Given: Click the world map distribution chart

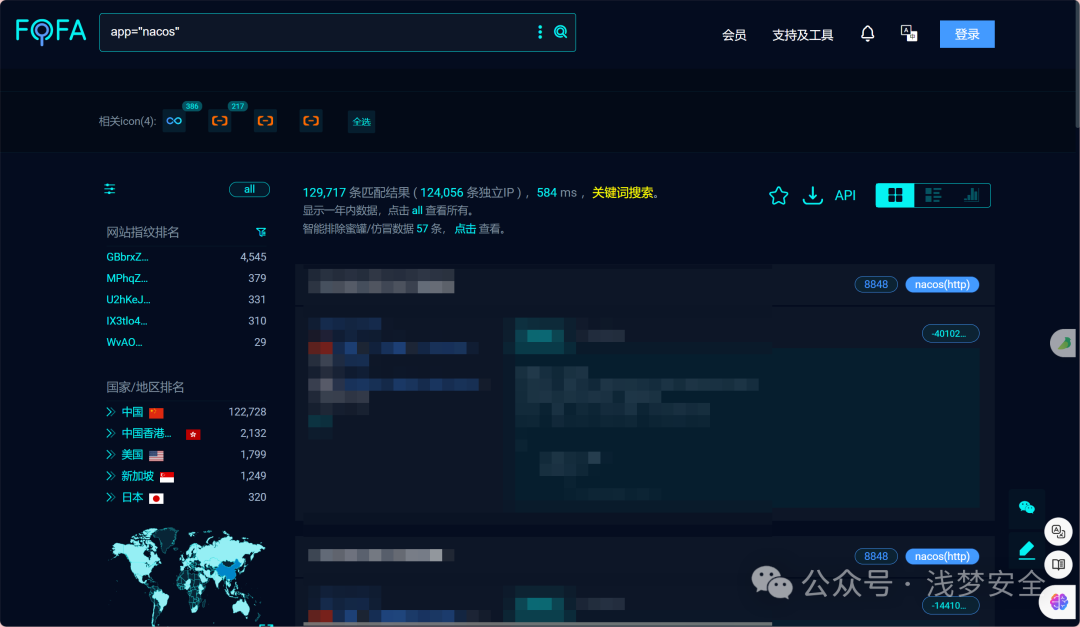Looking at the screenshot, I should (x=189, y=575).
